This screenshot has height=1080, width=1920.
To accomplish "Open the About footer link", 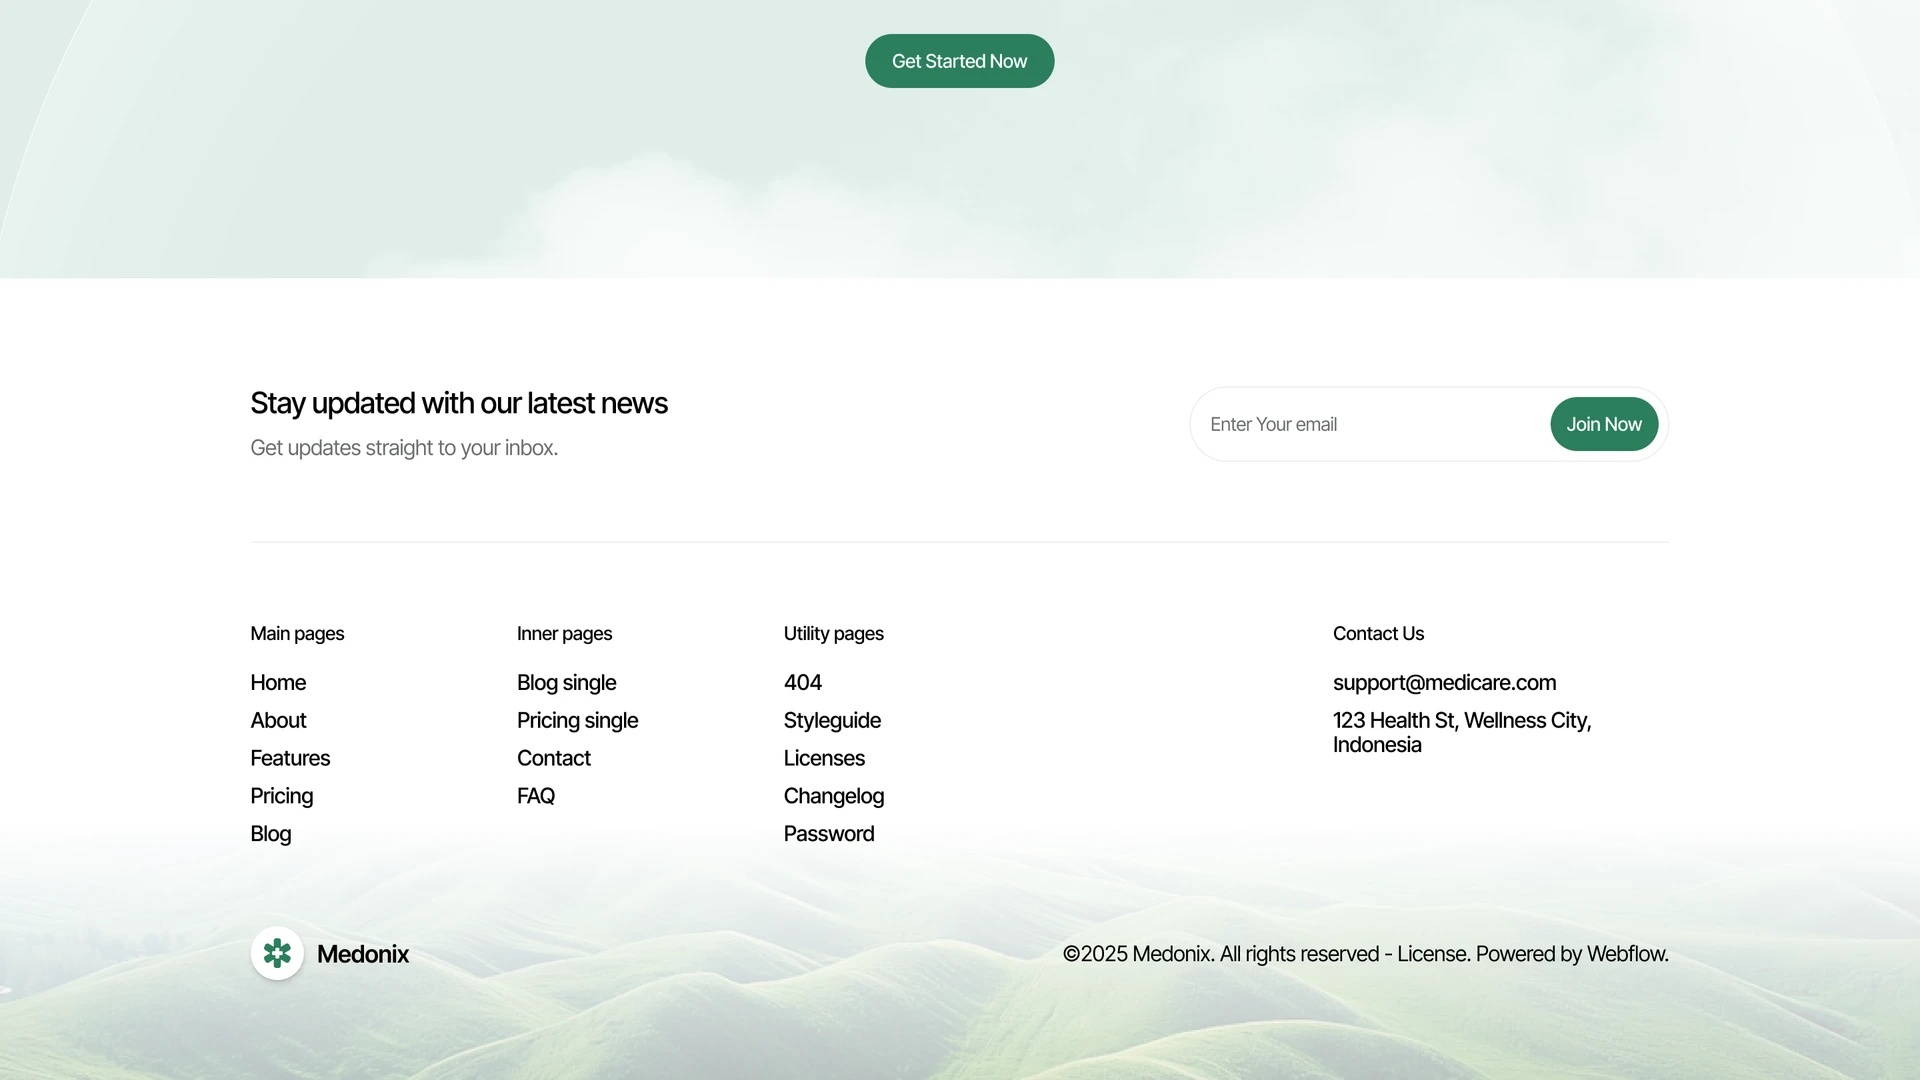I will click(278, 720).
